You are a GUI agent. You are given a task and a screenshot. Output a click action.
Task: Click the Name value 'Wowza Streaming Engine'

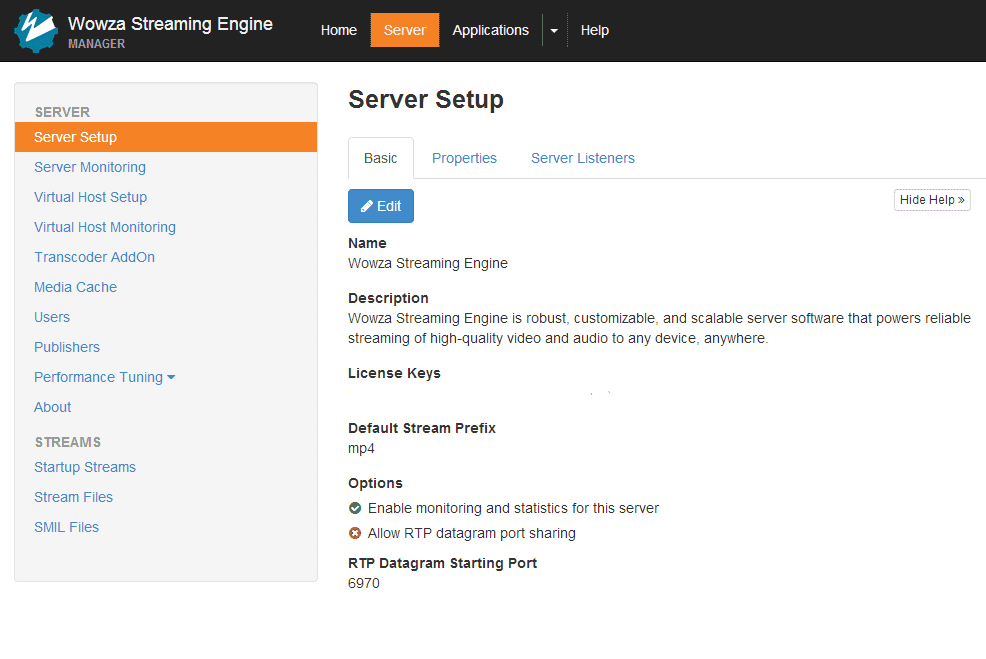pyautogui.click(x=428, y=263)
